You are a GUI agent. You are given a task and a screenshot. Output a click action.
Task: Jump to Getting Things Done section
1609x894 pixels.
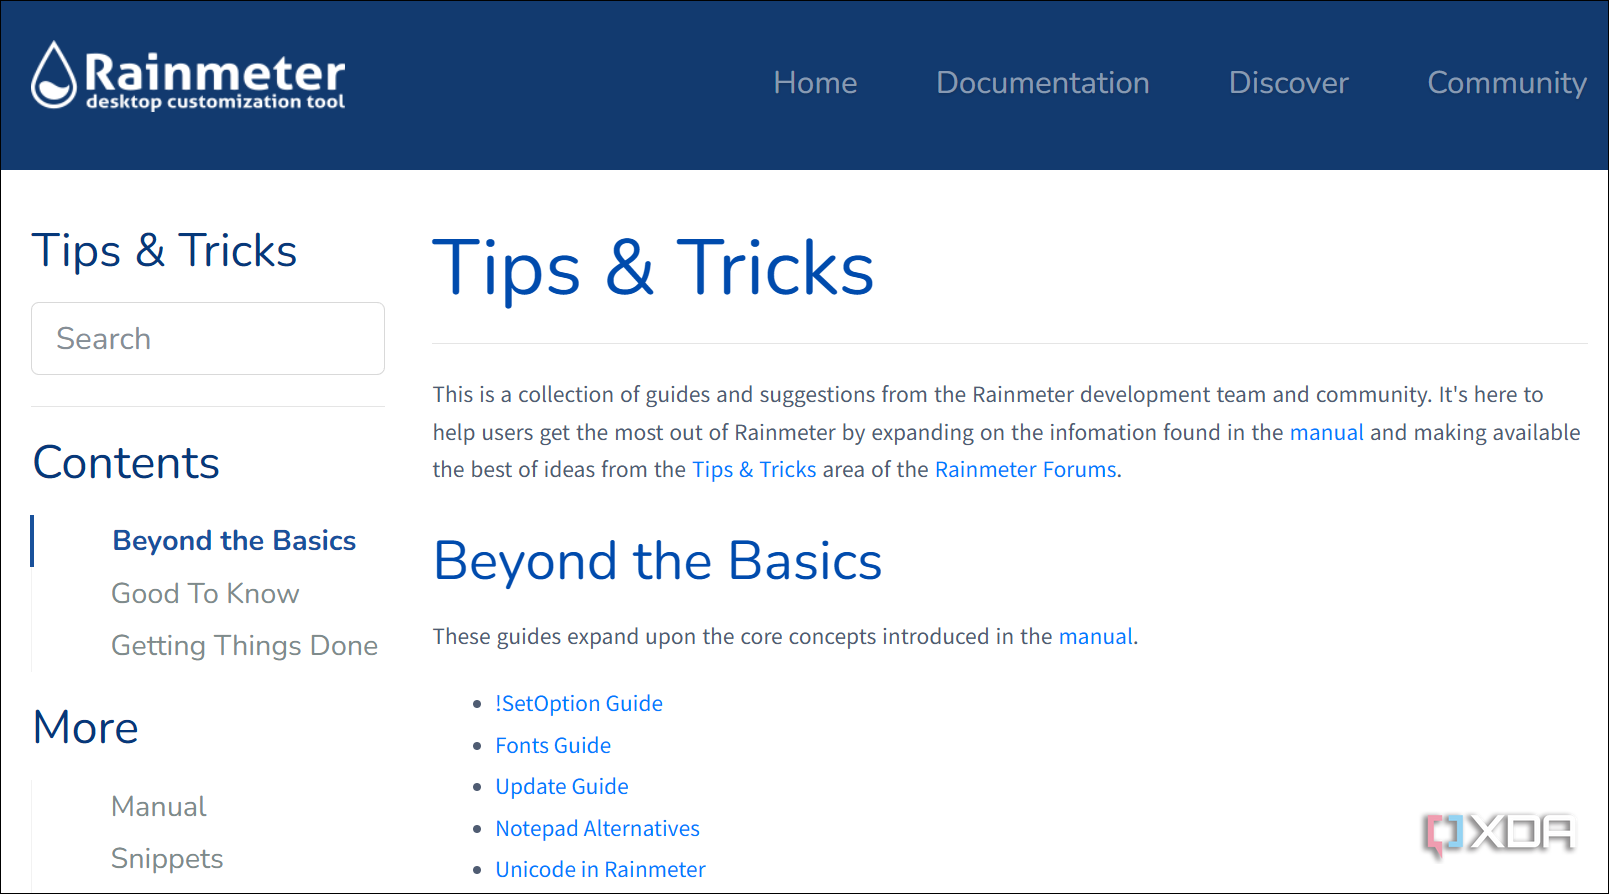[x=244, y=646]
